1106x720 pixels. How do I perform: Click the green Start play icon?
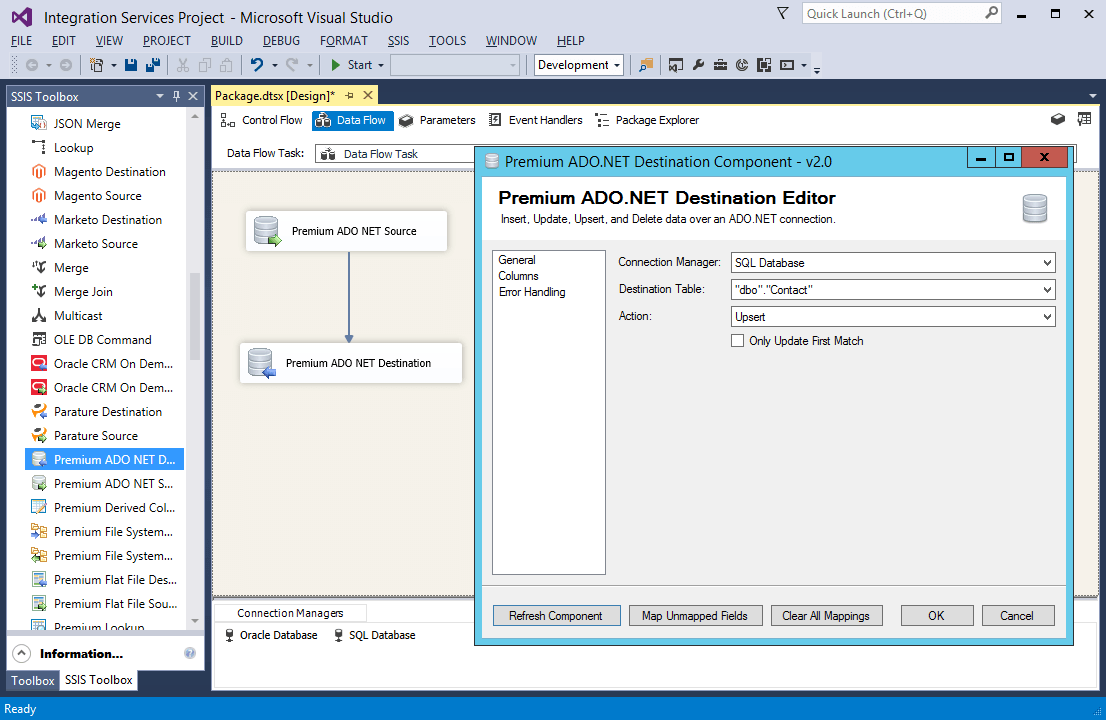336,65
